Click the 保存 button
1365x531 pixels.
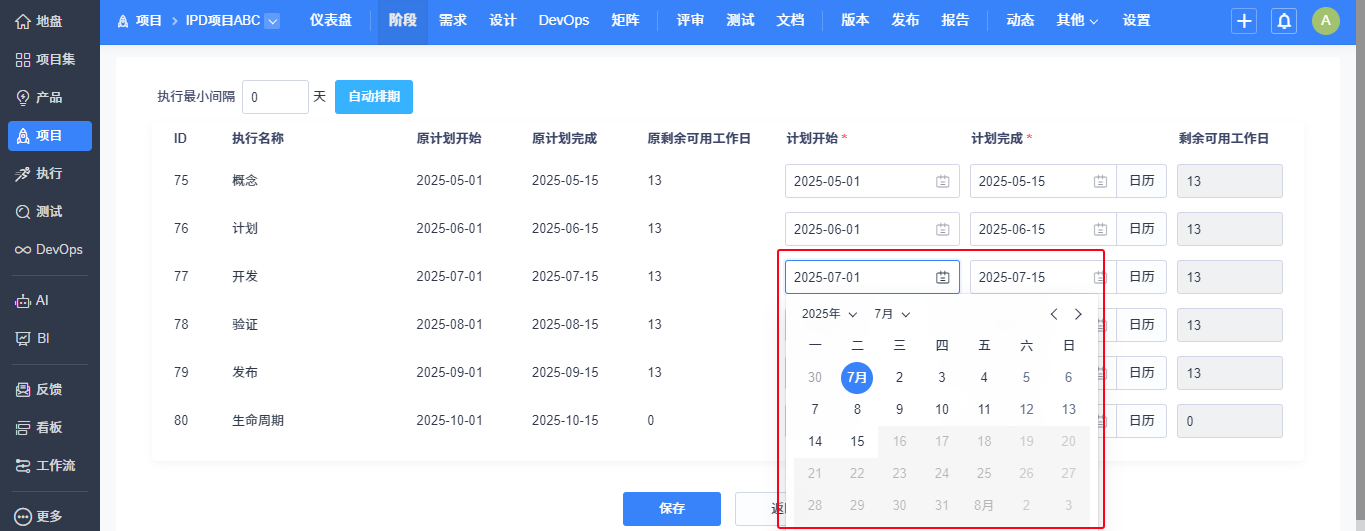671,508
